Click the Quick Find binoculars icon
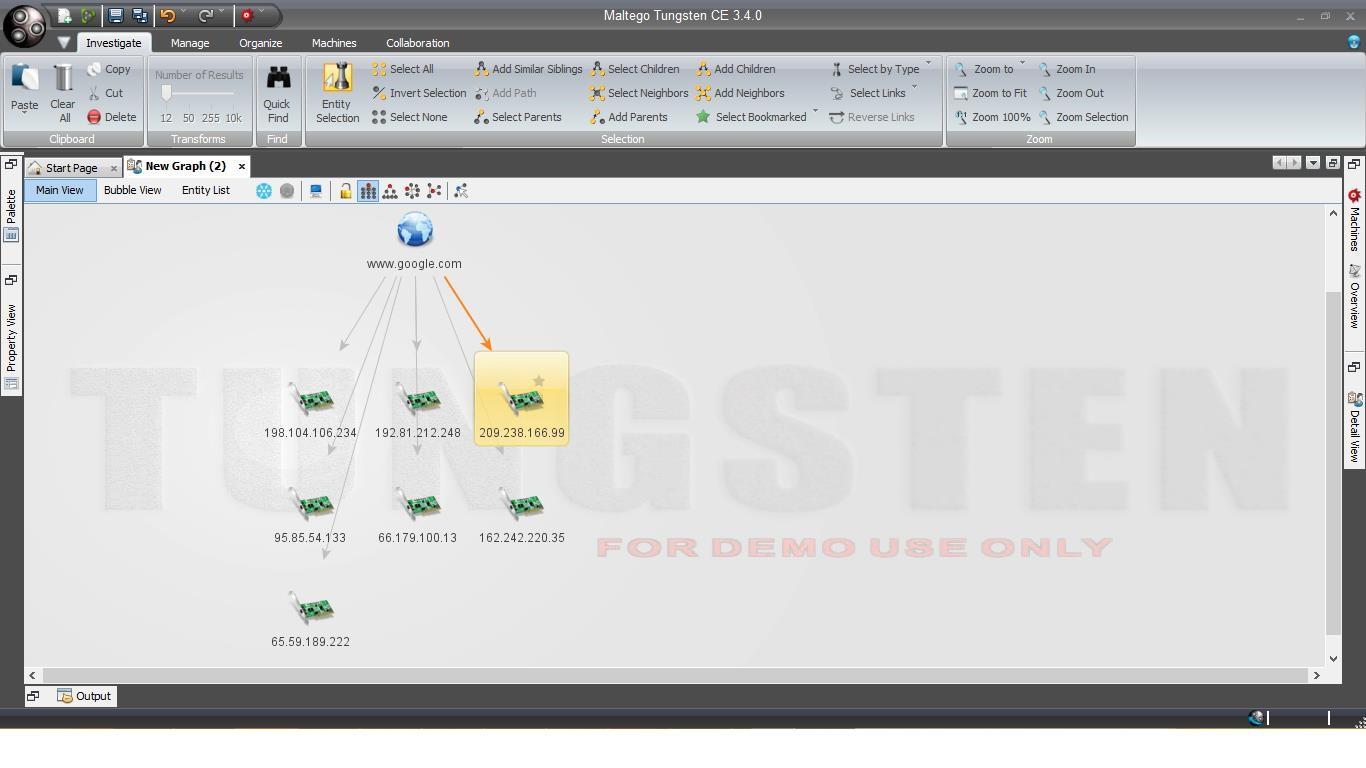 coord(277,78)
